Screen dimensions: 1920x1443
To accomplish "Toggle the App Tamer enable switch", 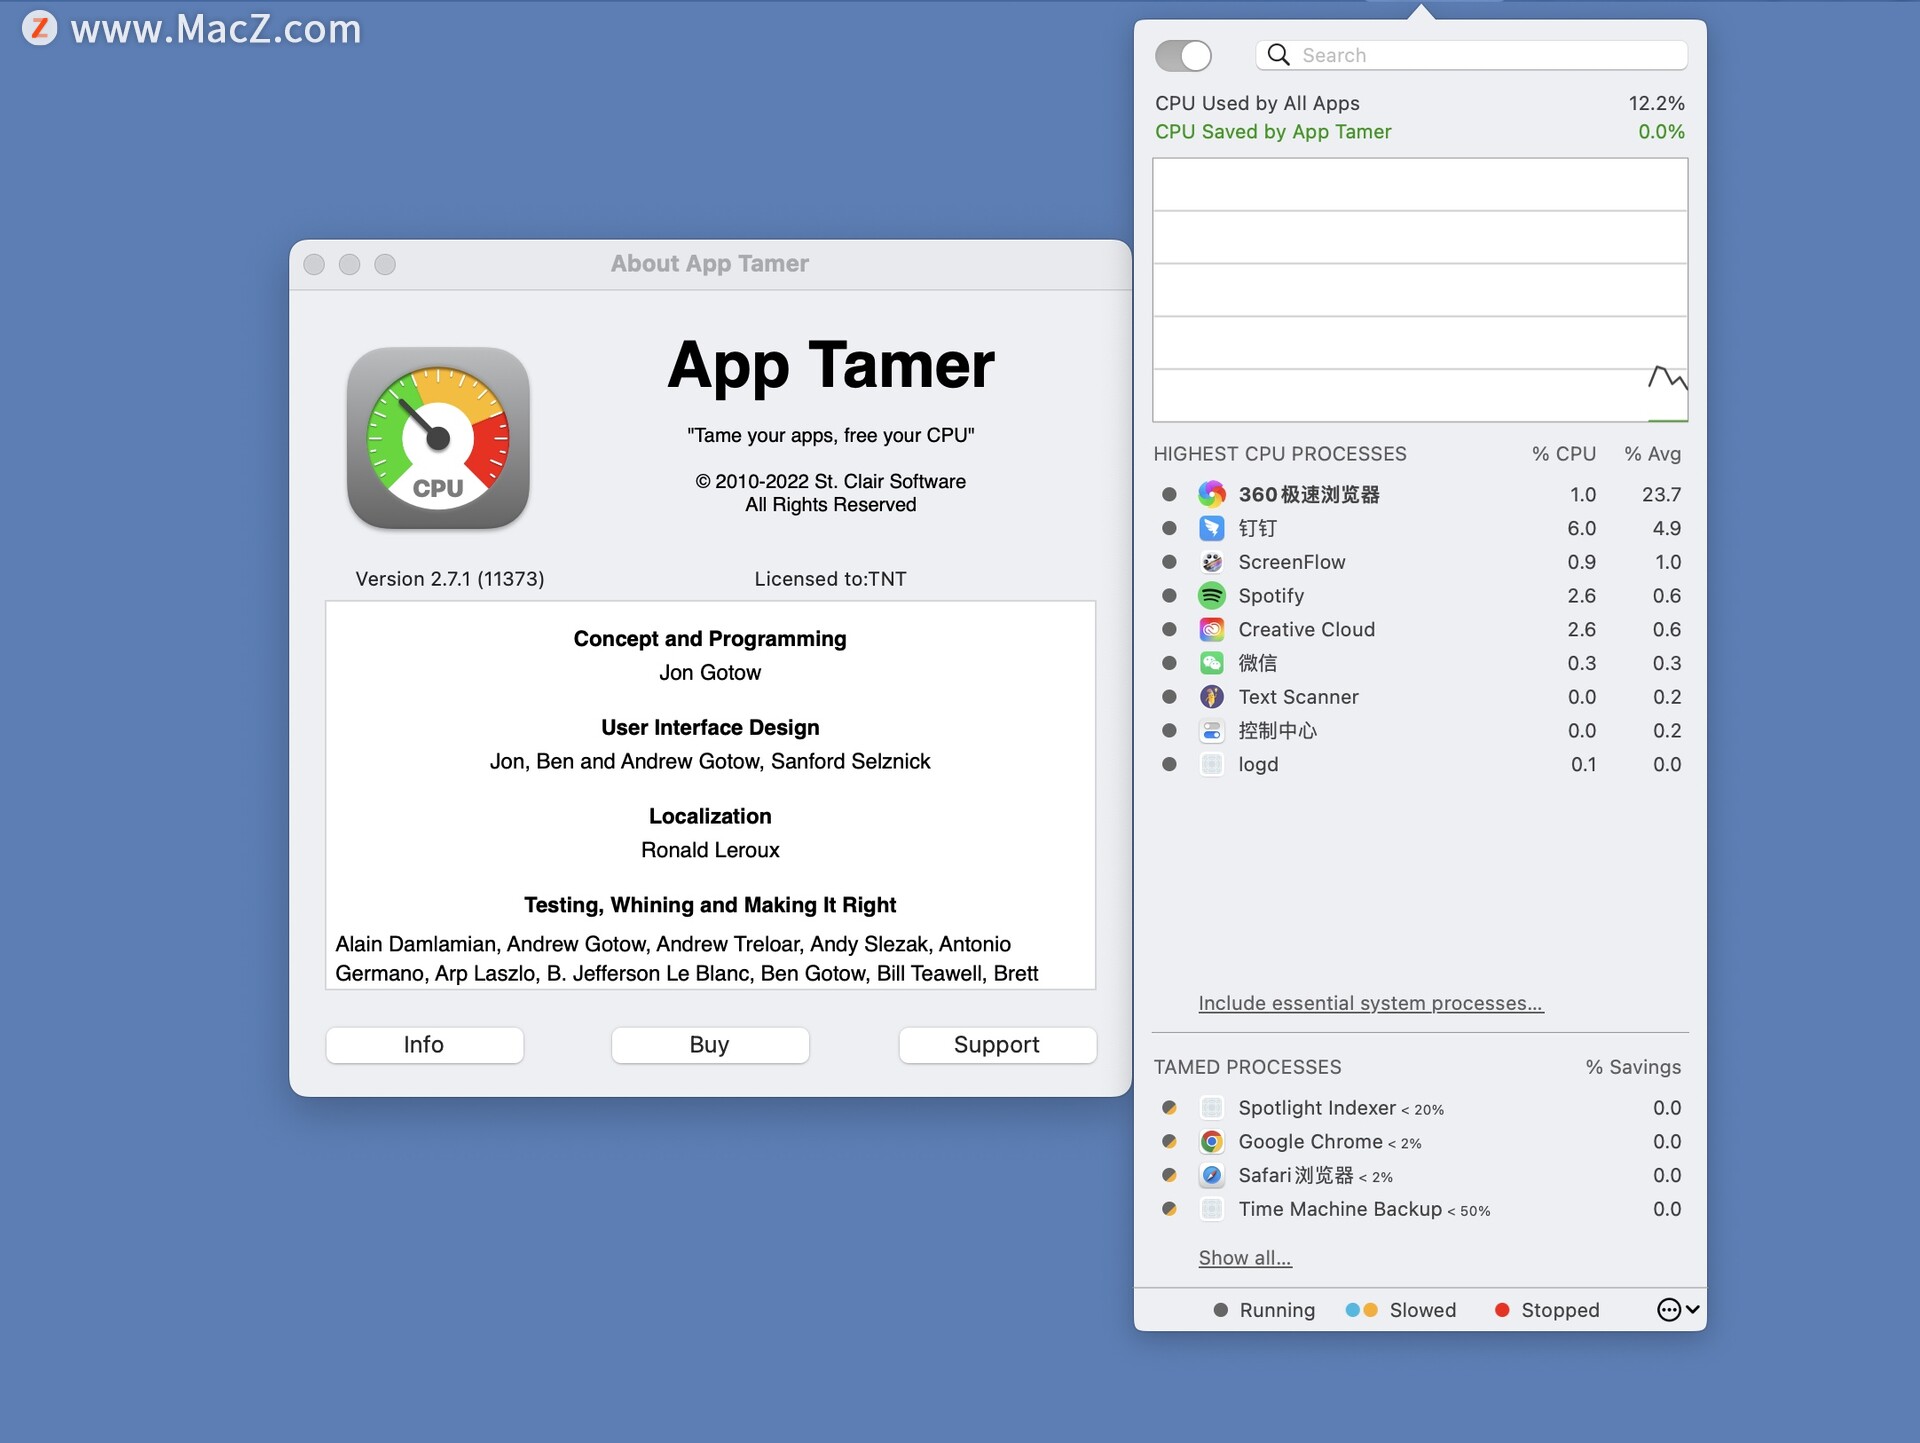I will pyautogui.click(x=1183, y=56).
